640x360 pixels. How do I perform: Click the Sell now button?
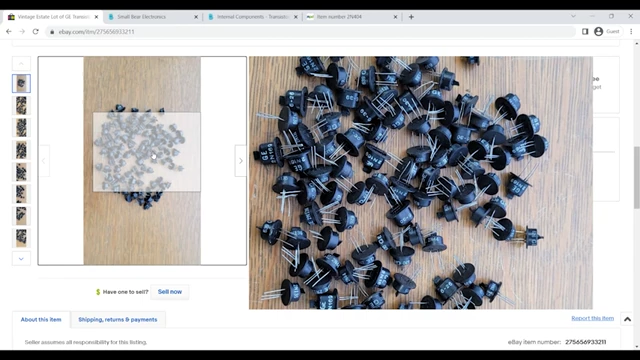tap(170, 292)
